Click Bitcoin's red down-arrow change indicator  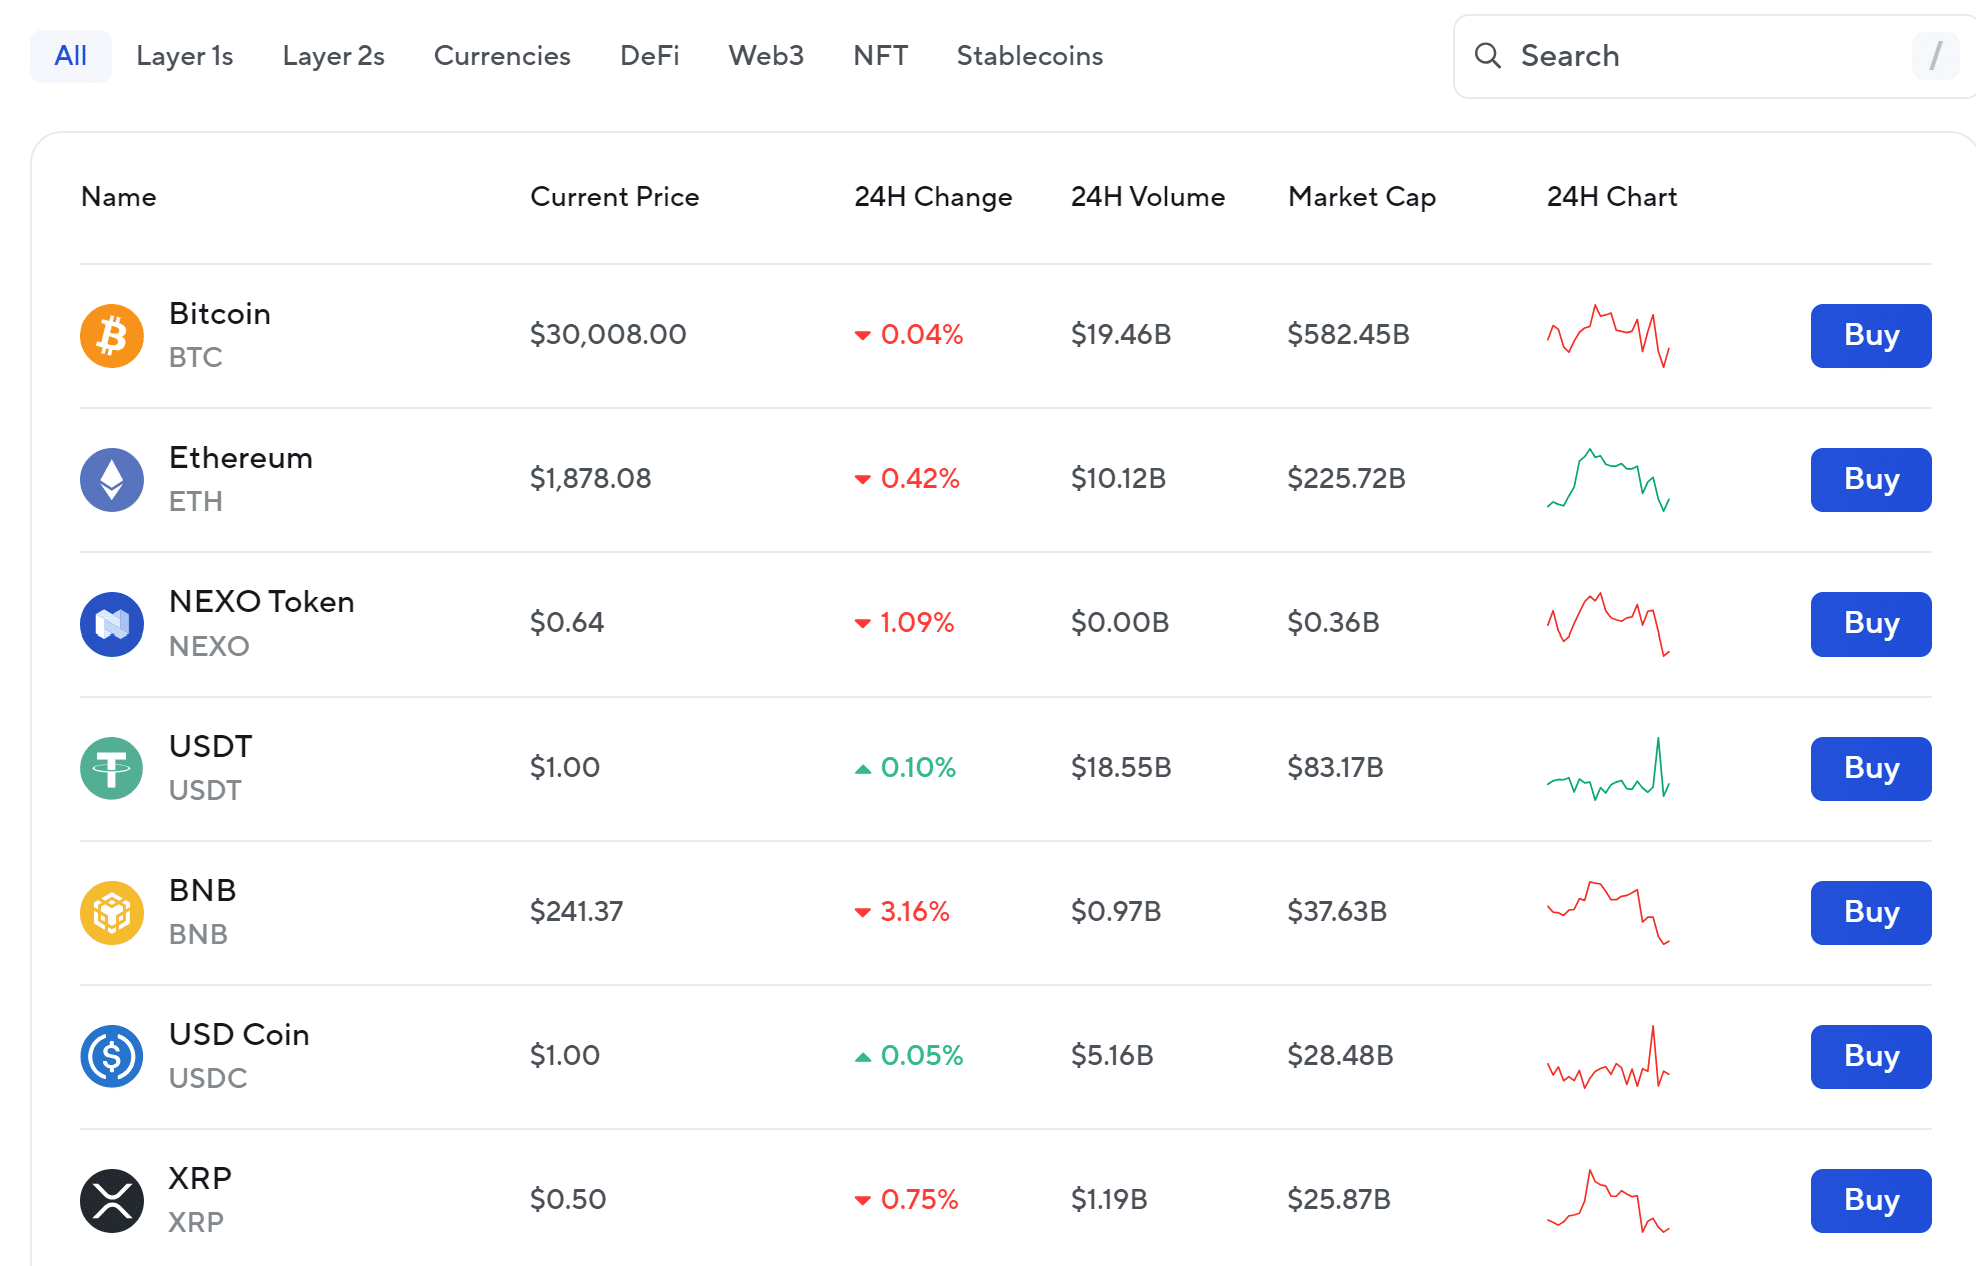point(862,336)
